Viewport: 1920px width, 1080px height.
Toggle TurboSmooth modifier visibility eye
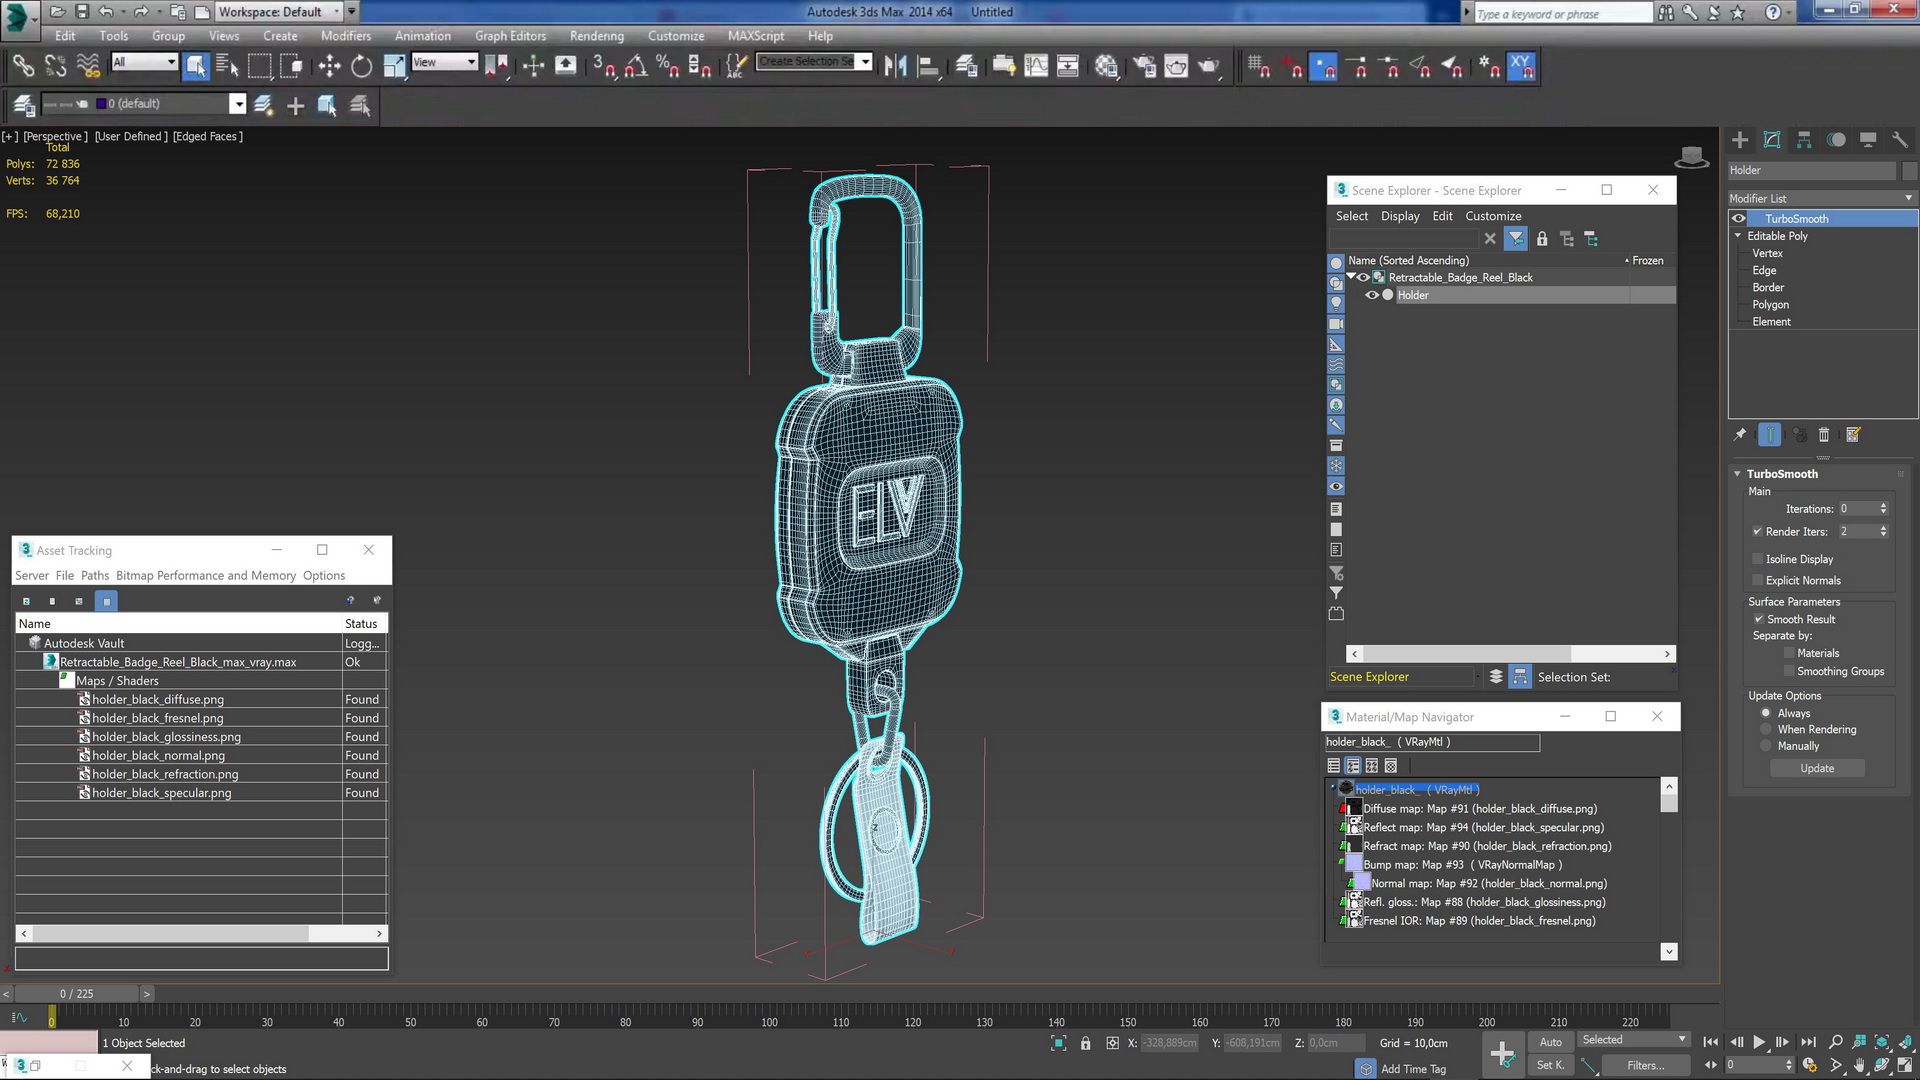coord(1739,219)
